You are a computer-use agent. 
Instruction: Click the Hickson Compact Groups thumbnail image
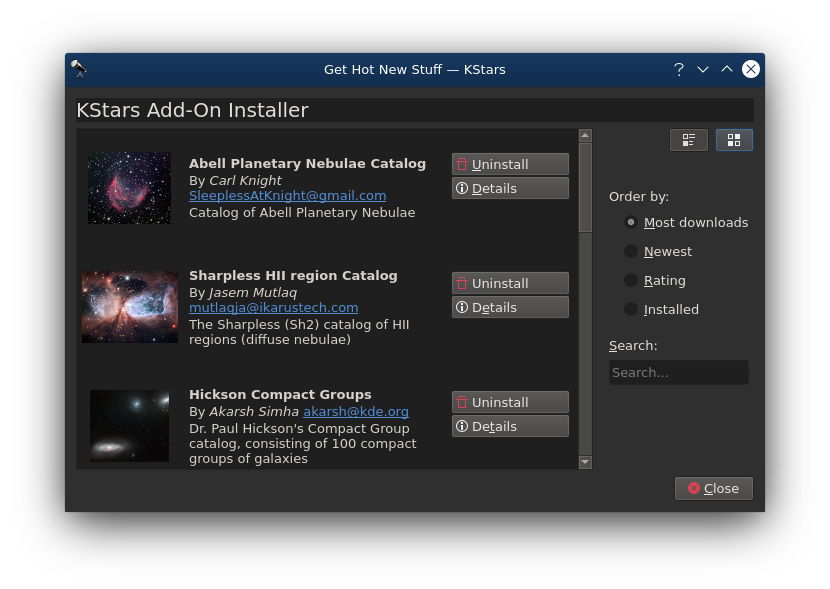click(x=129, y=426)
